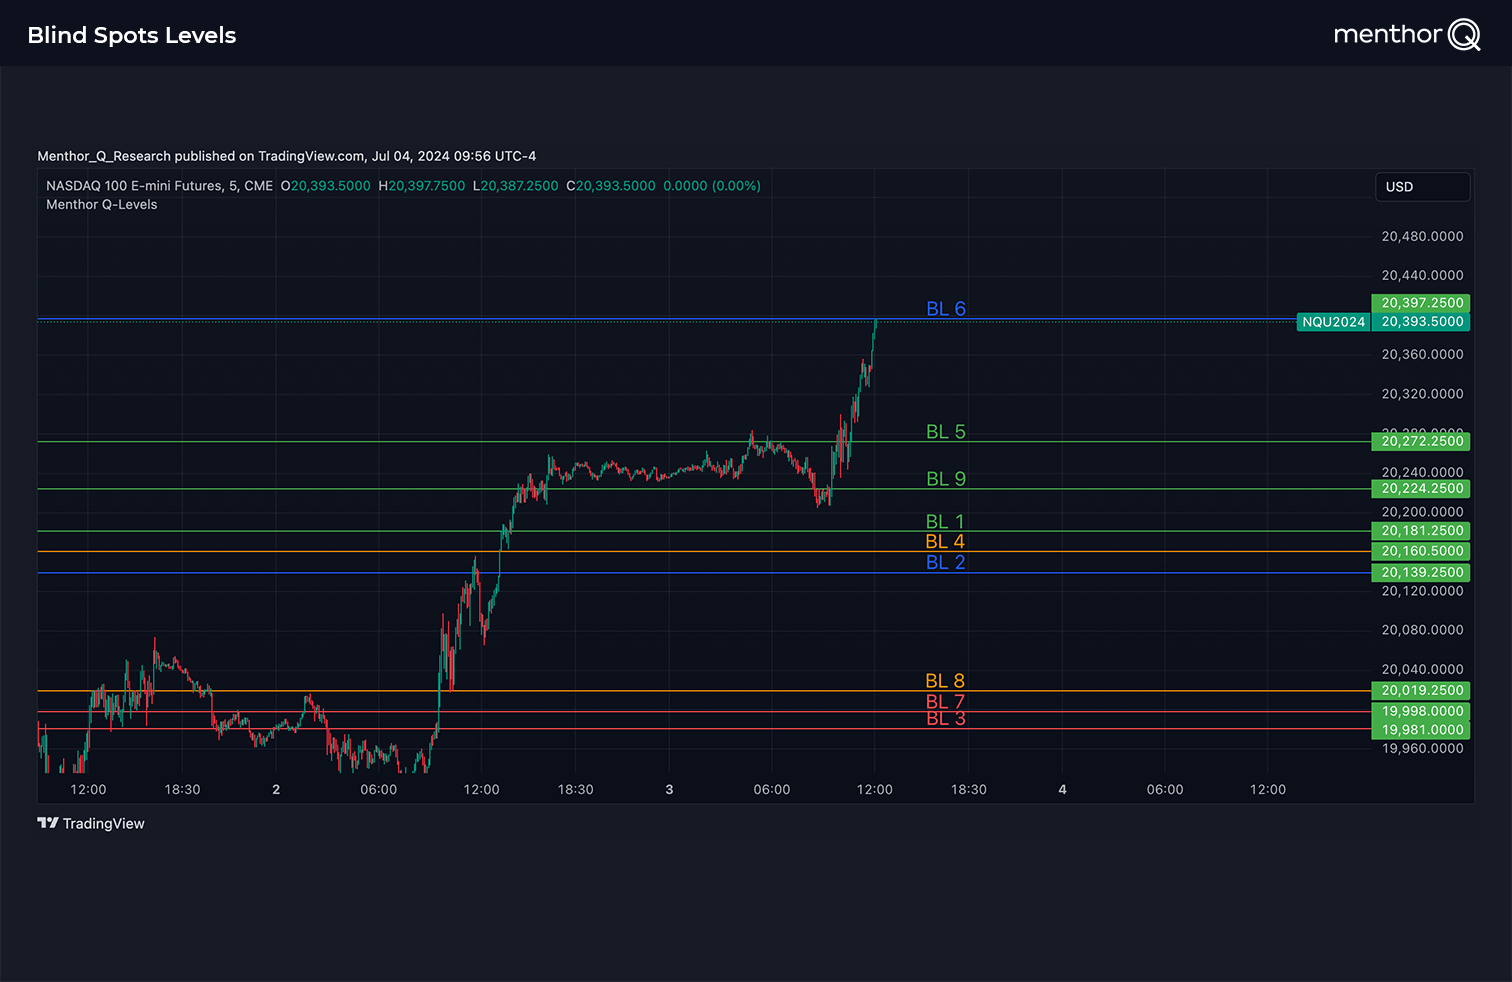This screenshot has height=982, width=1512.
Task: Click the 20,019.2500 price label
Action: 1421,691
